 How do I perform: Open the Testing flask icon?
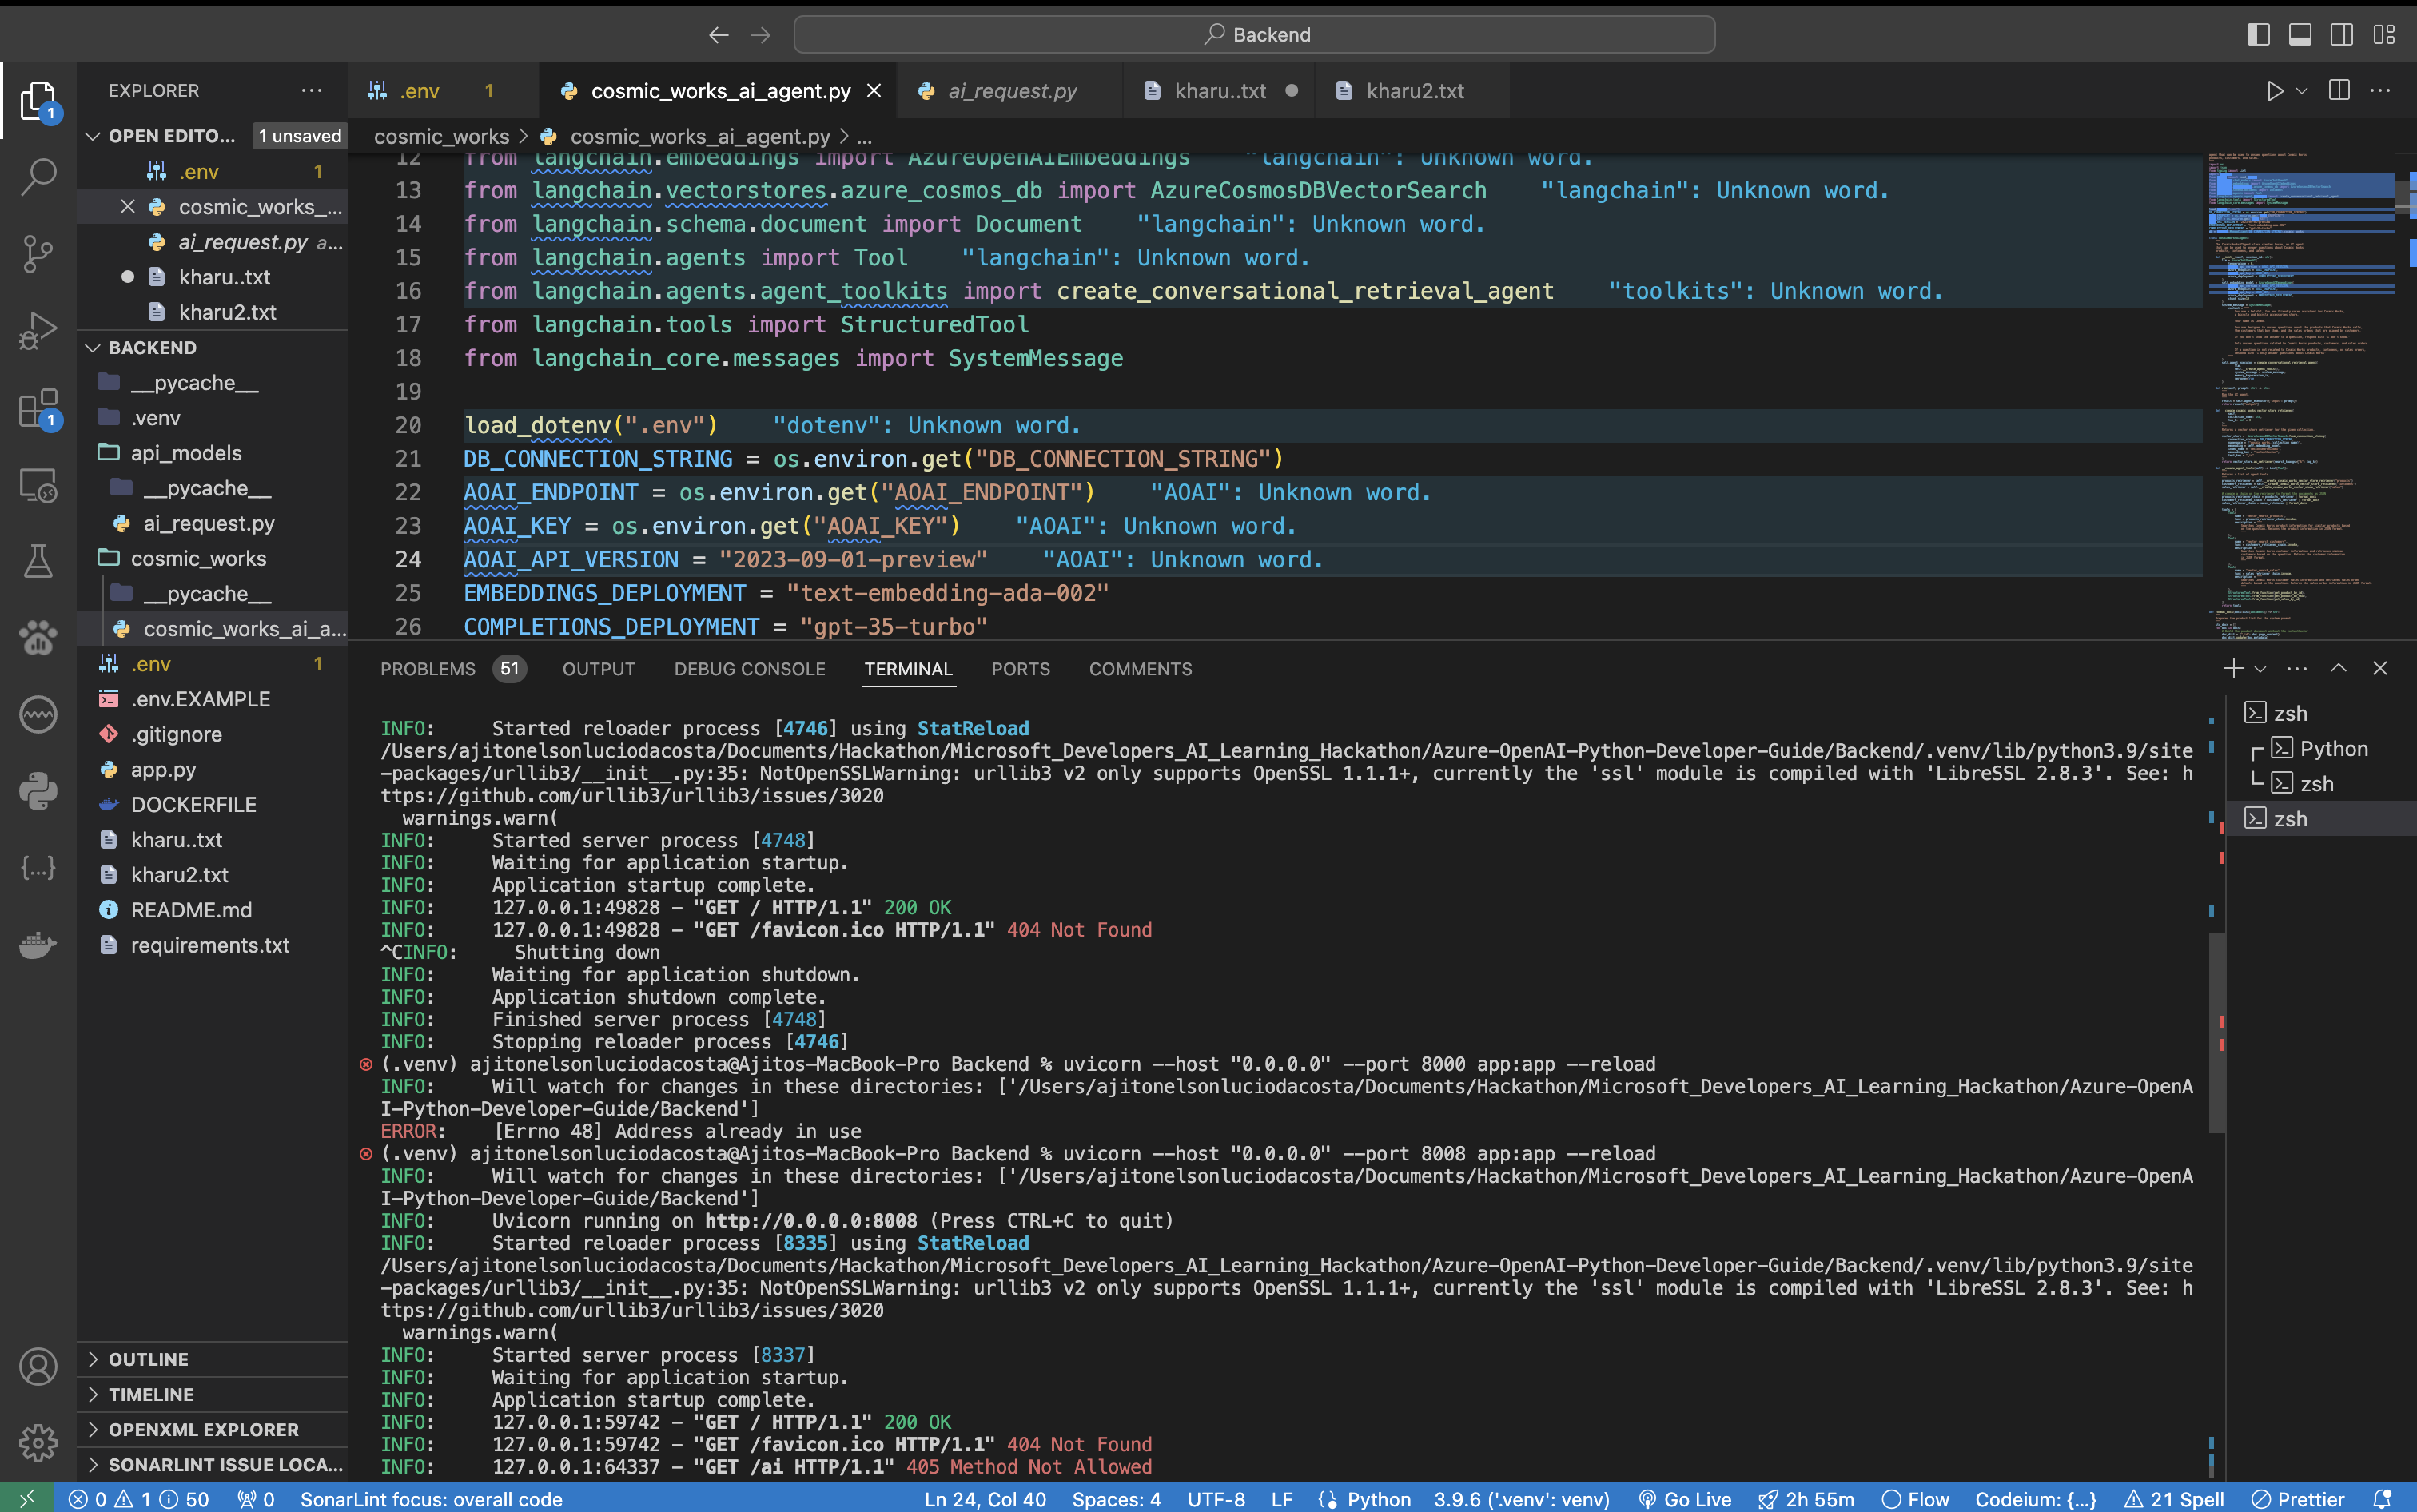[38, 561]
